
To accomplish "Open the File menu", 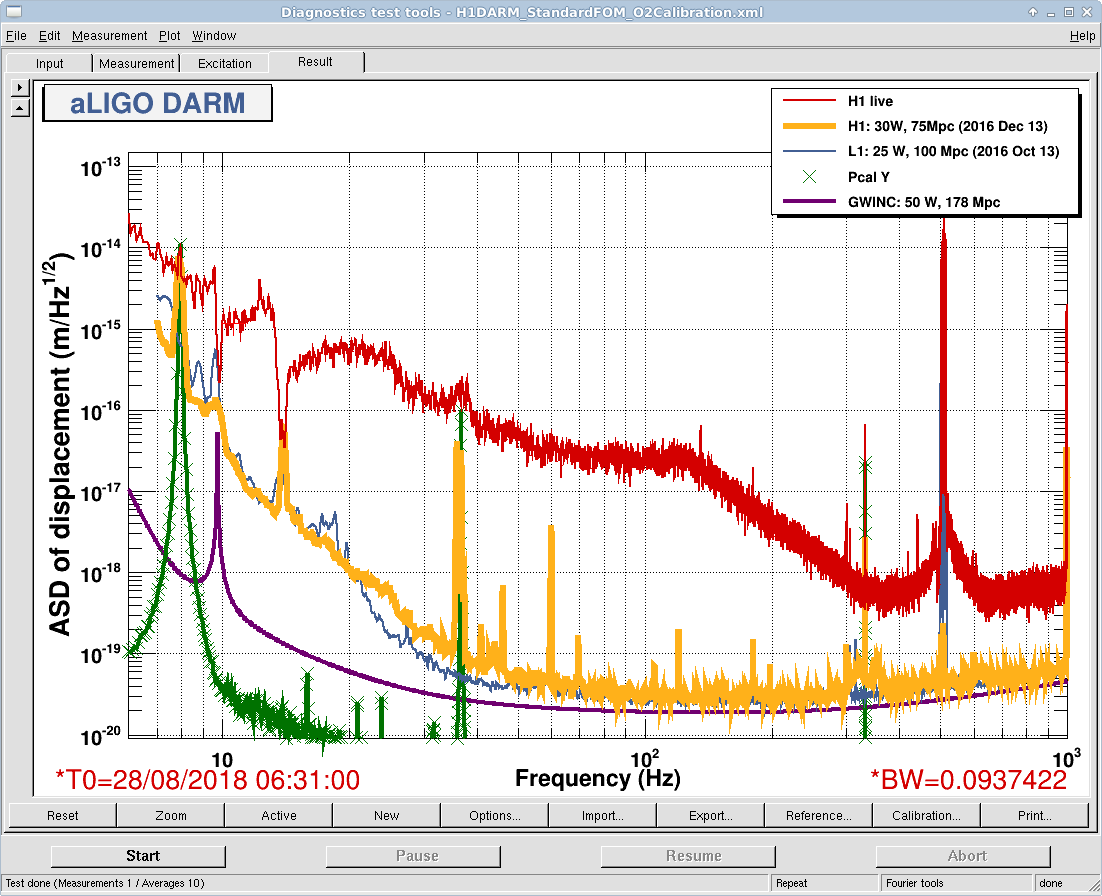I will 15,36.
